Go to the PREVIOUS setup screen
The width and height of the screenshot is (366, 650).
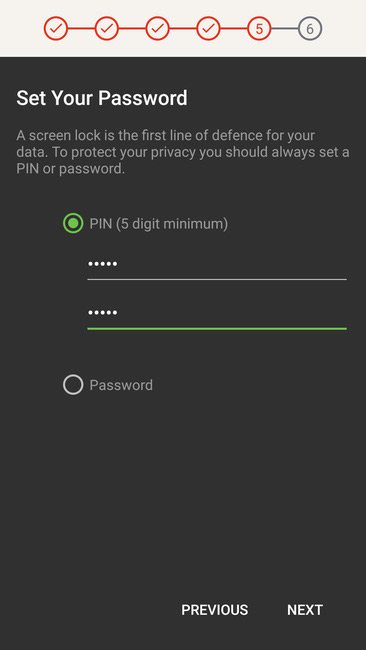(x=215, y=610)
